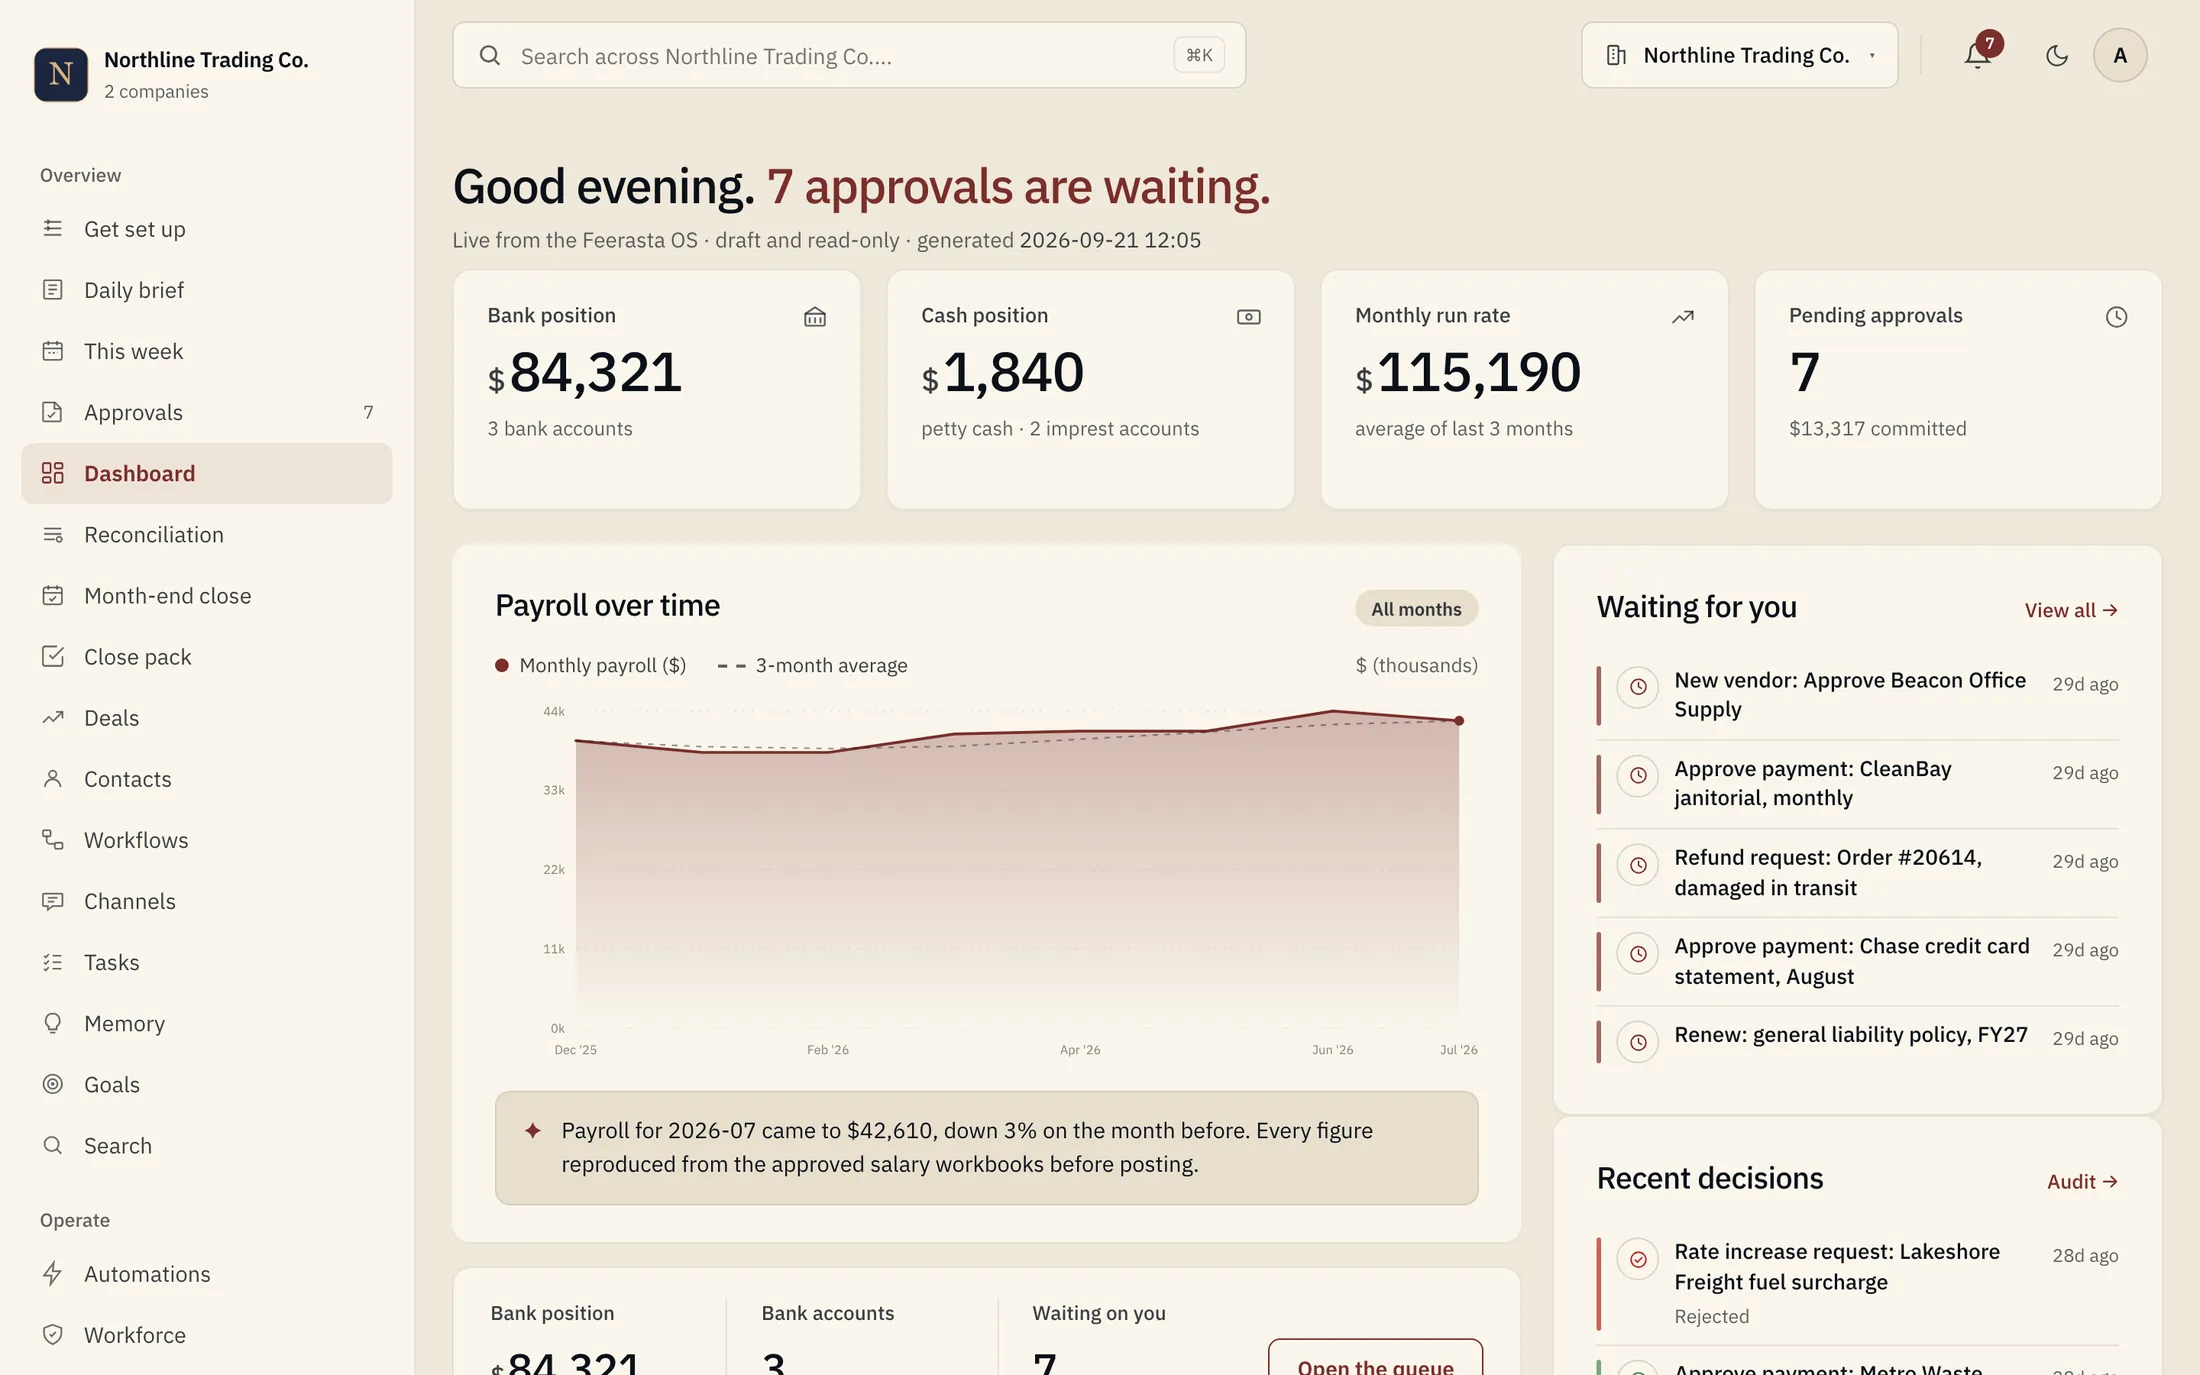Go to Daily brief page

207,290
